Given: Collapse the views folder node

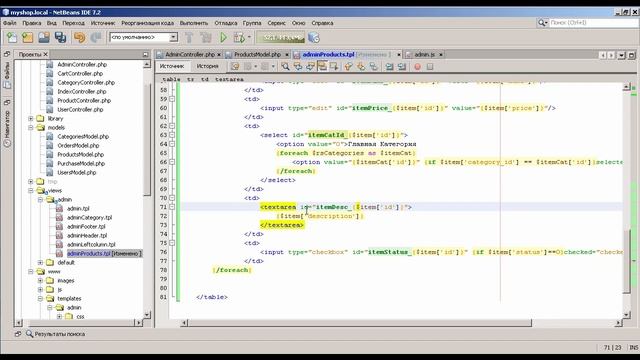Looking at the screenshot, I should [31, 190].
